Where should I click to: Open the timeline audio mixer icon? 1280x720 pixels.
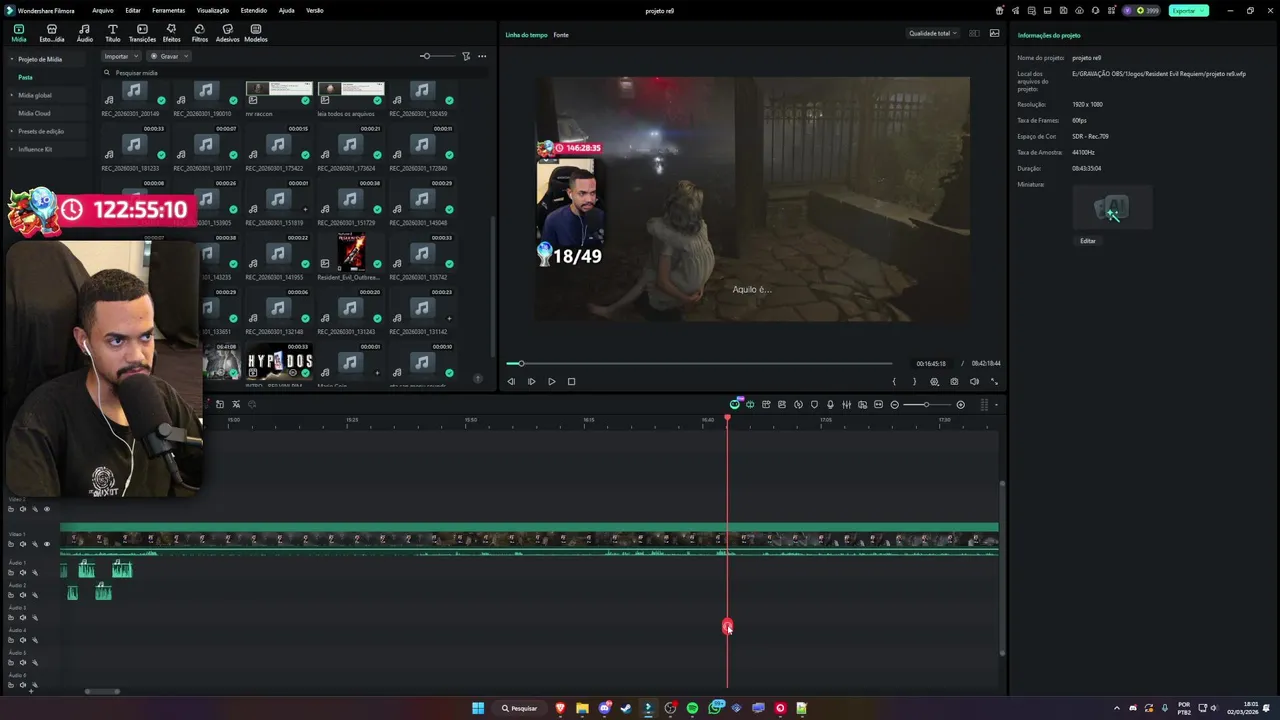point(846,404)
